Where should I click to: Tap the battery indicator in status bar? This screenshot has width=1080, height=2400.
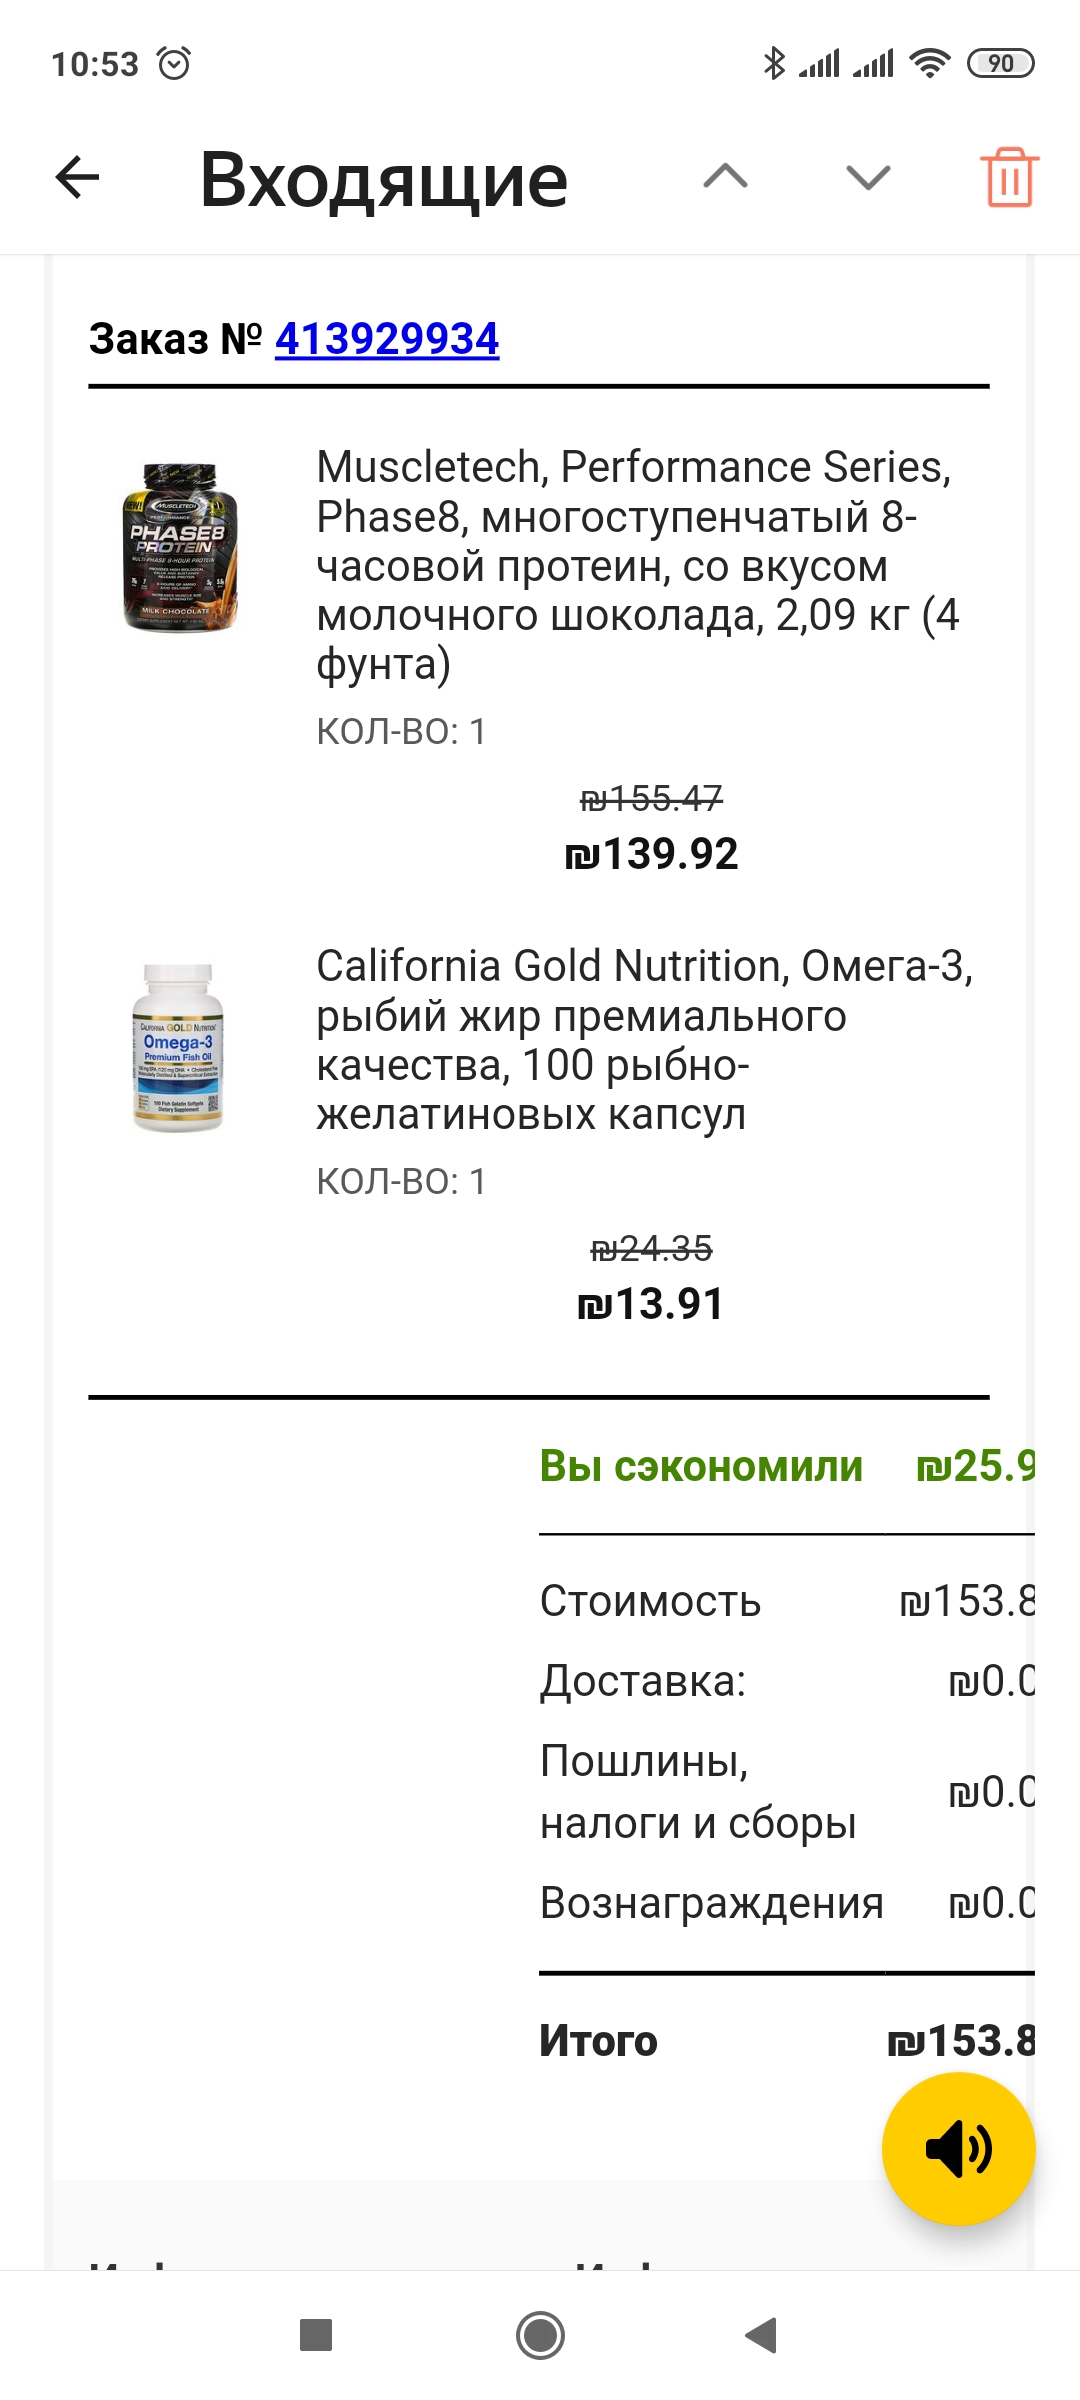1000,64
